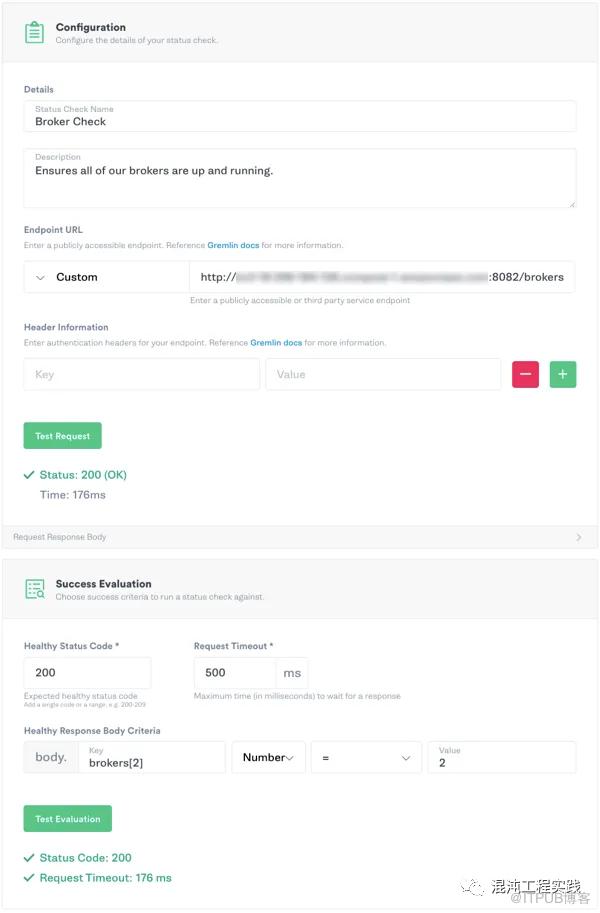Image resolution: width=600 pixels, height=913 pixels.
Task: Open the Number type dropdown
Action: click(x=269, y=757)
